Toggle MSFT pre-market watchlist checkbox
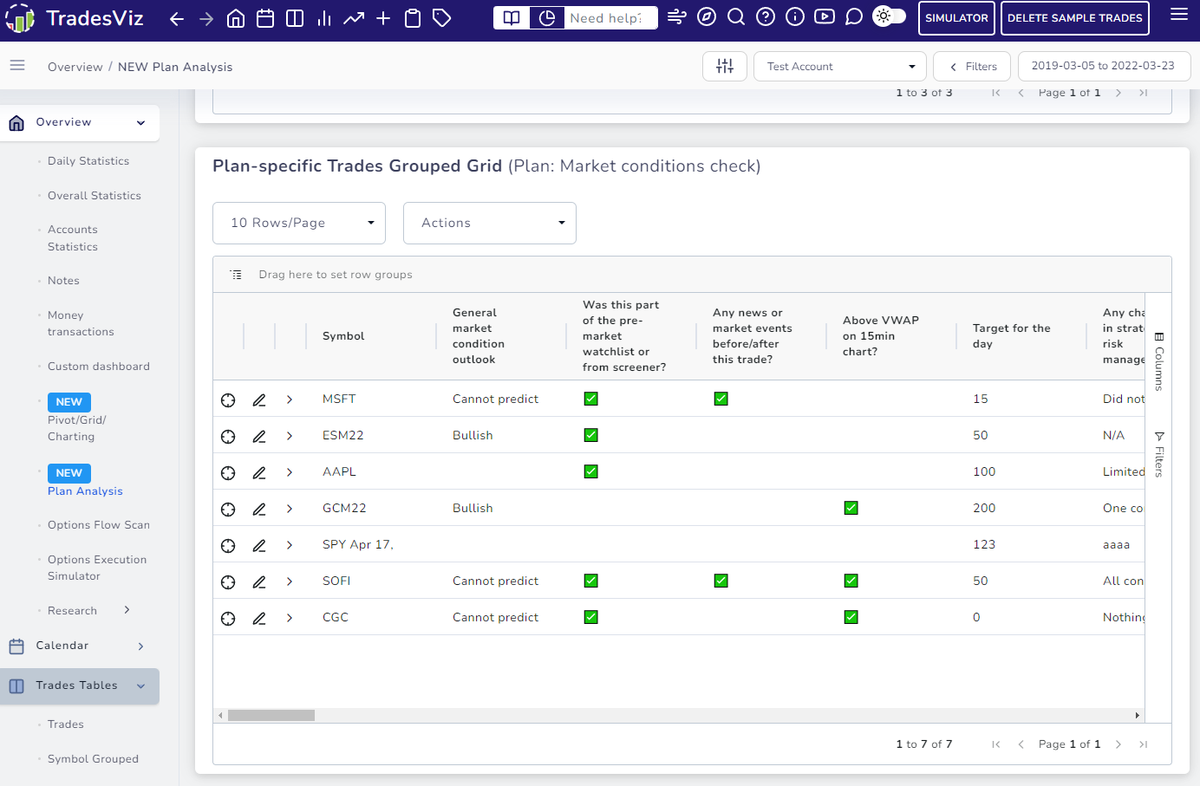 point(590,399)
